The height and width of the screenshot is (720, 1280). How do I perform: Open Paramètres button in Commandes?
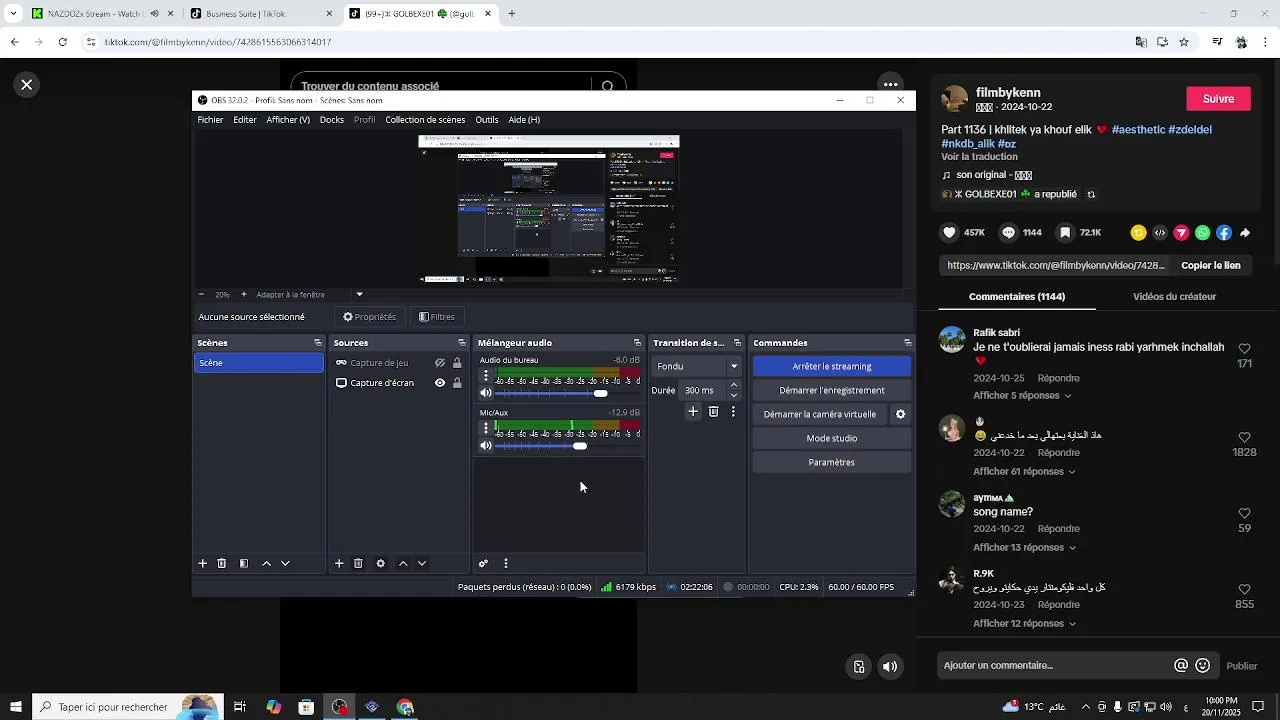[x=832, y=462]
